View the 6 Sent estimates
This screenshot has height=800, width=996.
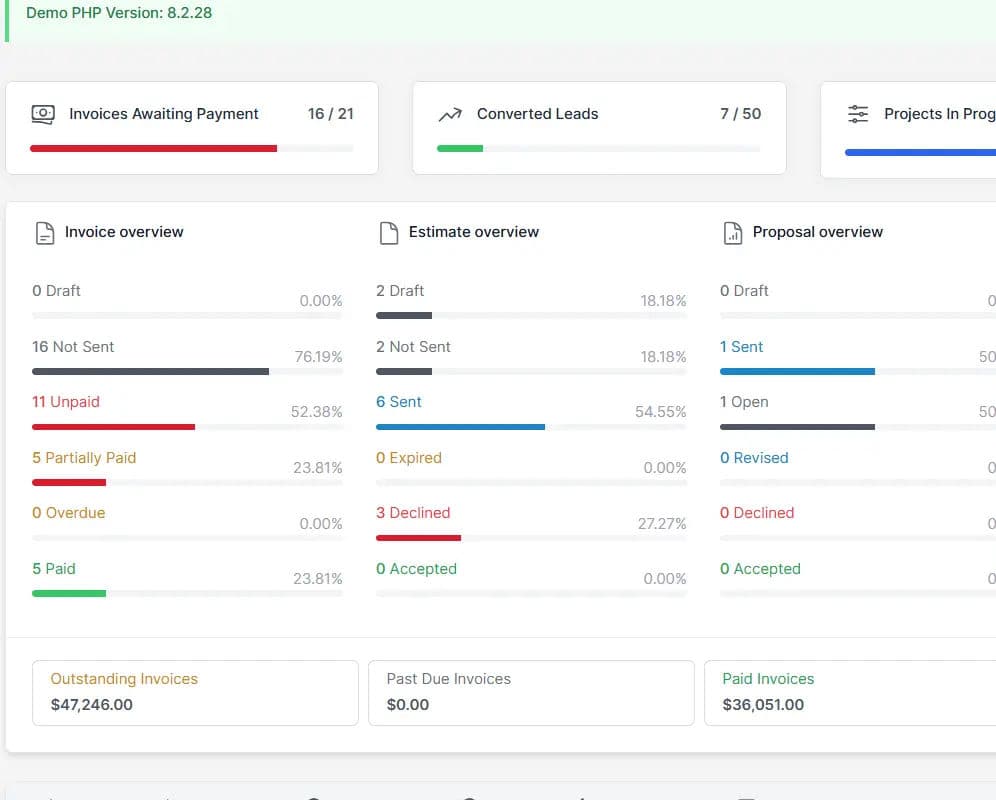click(399, 402)
